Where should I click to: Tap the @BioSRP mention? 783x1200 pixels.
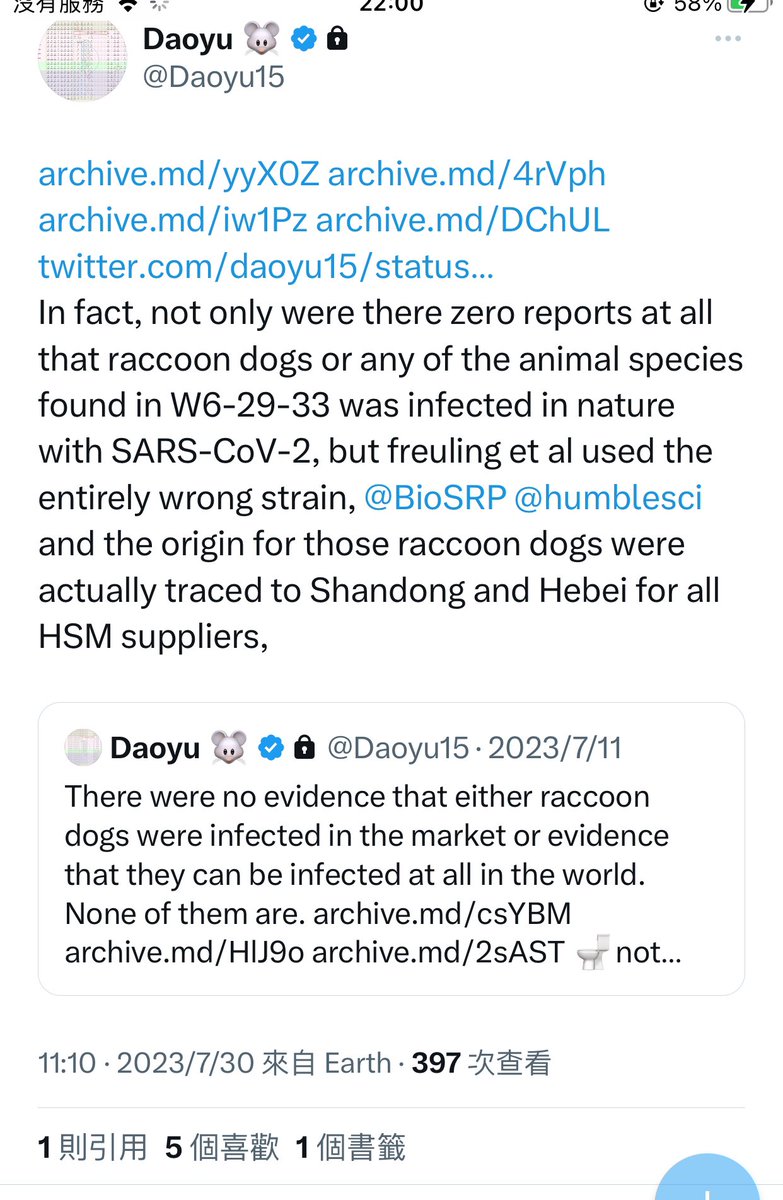(435, 498)
